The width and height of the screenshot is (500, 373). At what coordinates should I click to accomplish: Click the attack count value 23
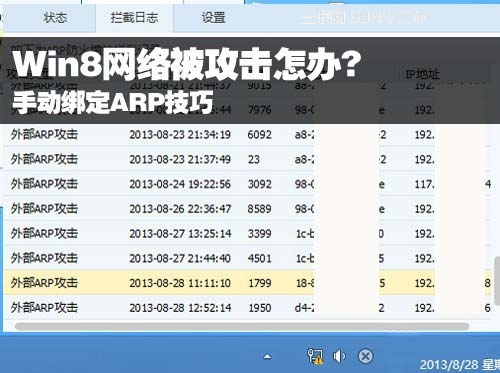tap(254, 159)
